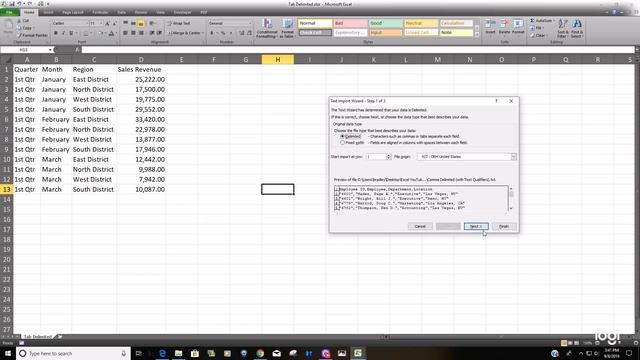Click the Format Painter tool
This screenshot has width=640, height=360.
pyautogui.click(x=32, y=35)
